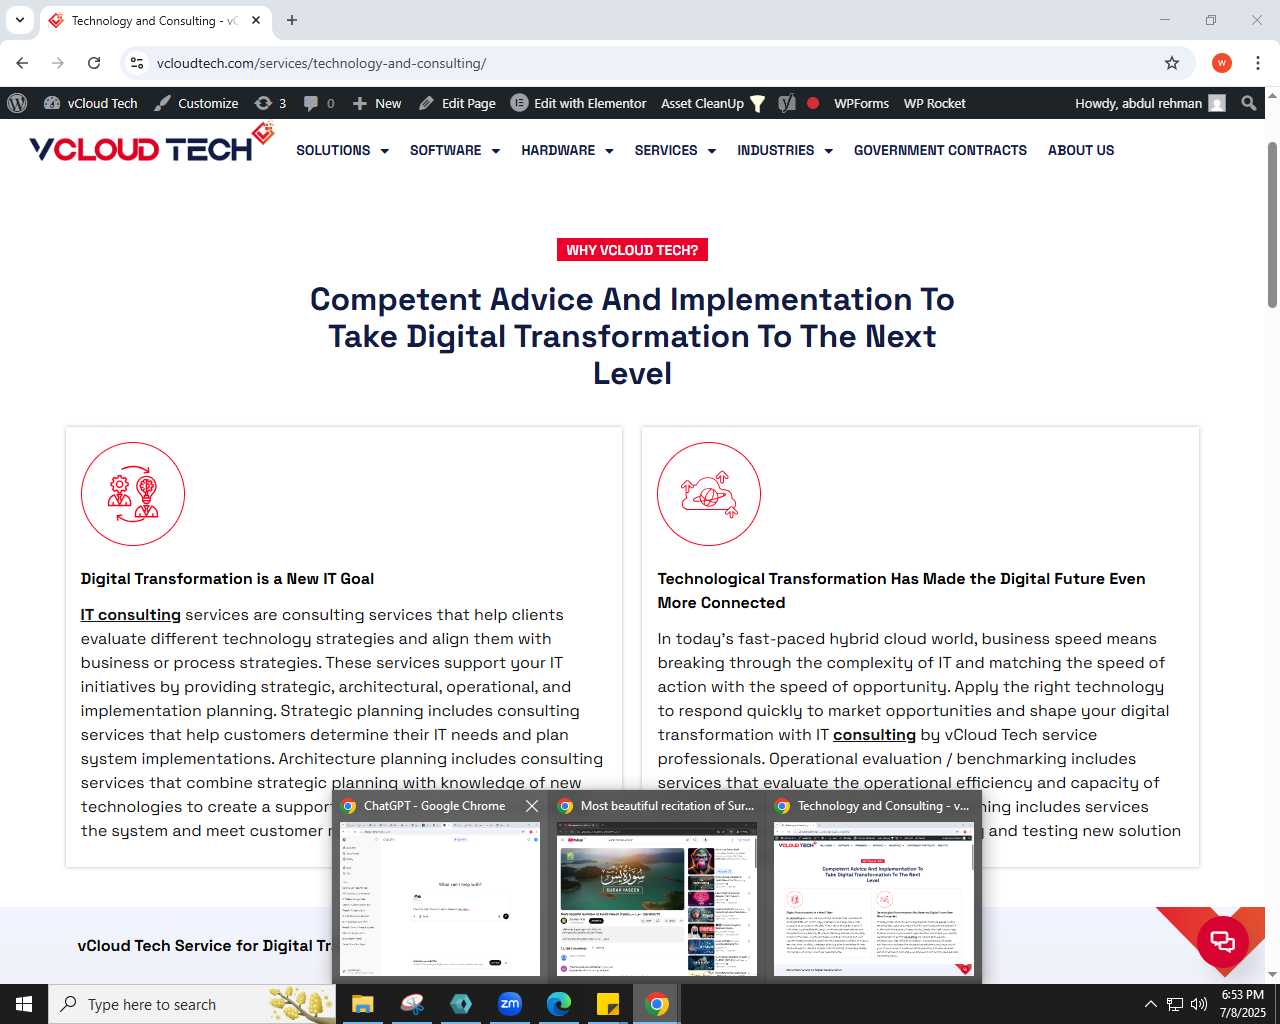The height and width of the screenshot is (1024, 1280).
Task: Open the Chrome profile avatar
Action: pos(1222,63)
